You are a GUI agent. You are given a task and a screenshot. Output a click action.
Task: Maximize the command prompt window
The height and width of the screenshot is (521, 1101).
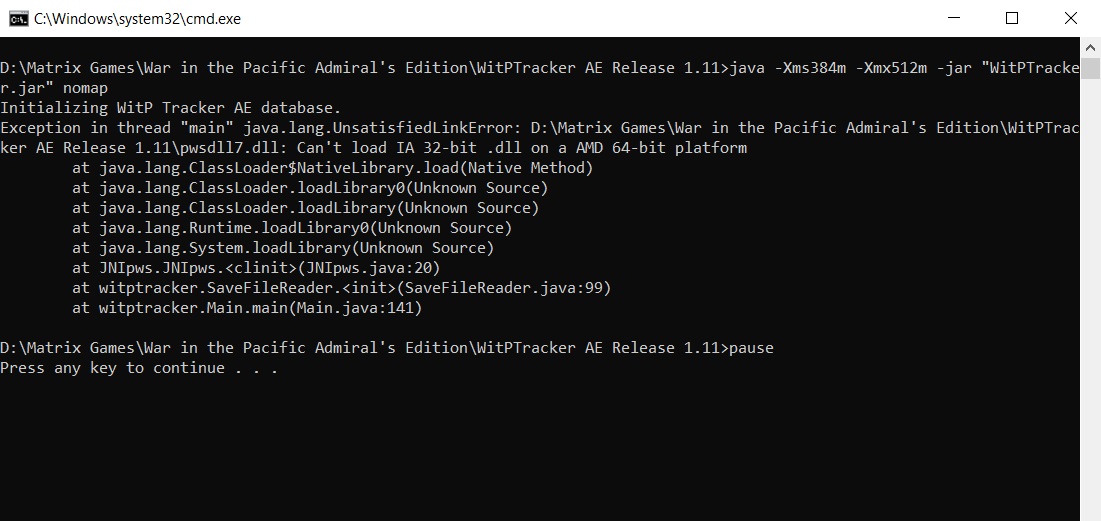click(1012, 18)
